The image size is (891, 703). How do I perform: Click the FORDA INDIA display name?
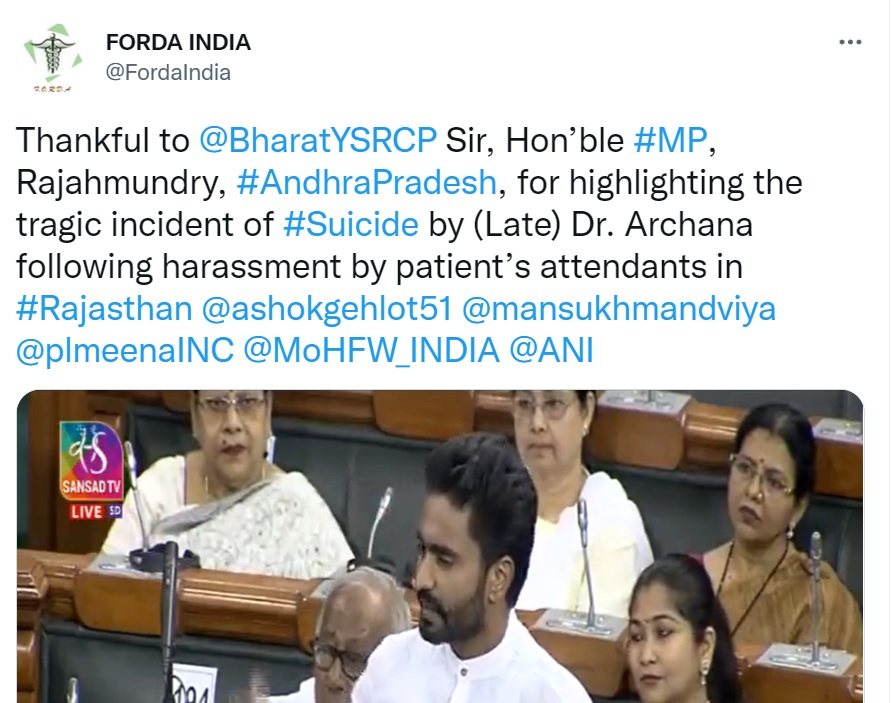pos(178,43)
